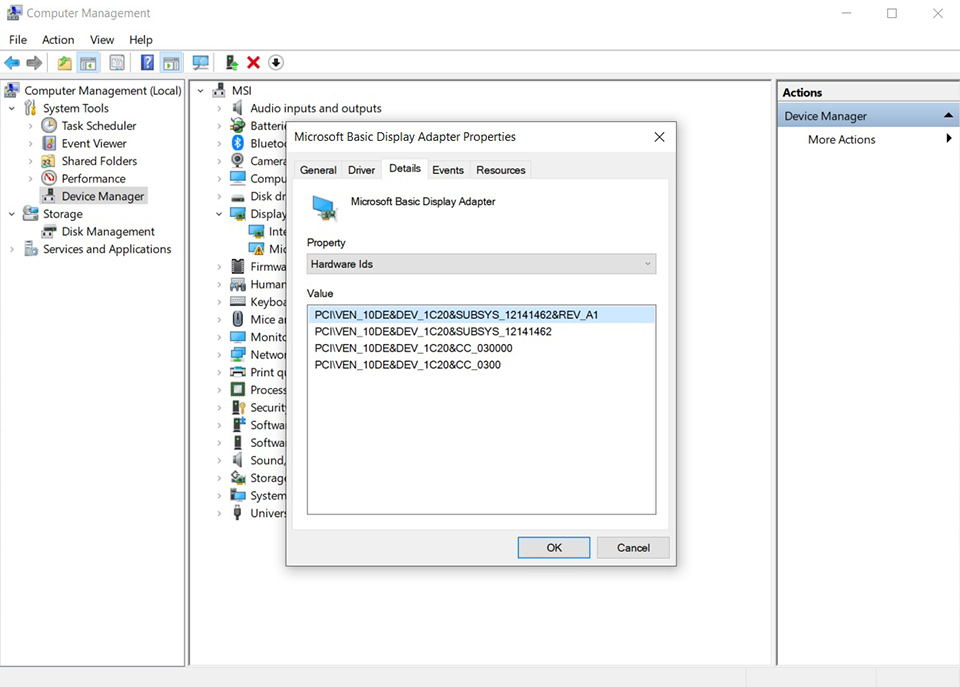Expand the Services and Applications node
The height and width of the screenshot is (687, 960).
tap(12, 249)
